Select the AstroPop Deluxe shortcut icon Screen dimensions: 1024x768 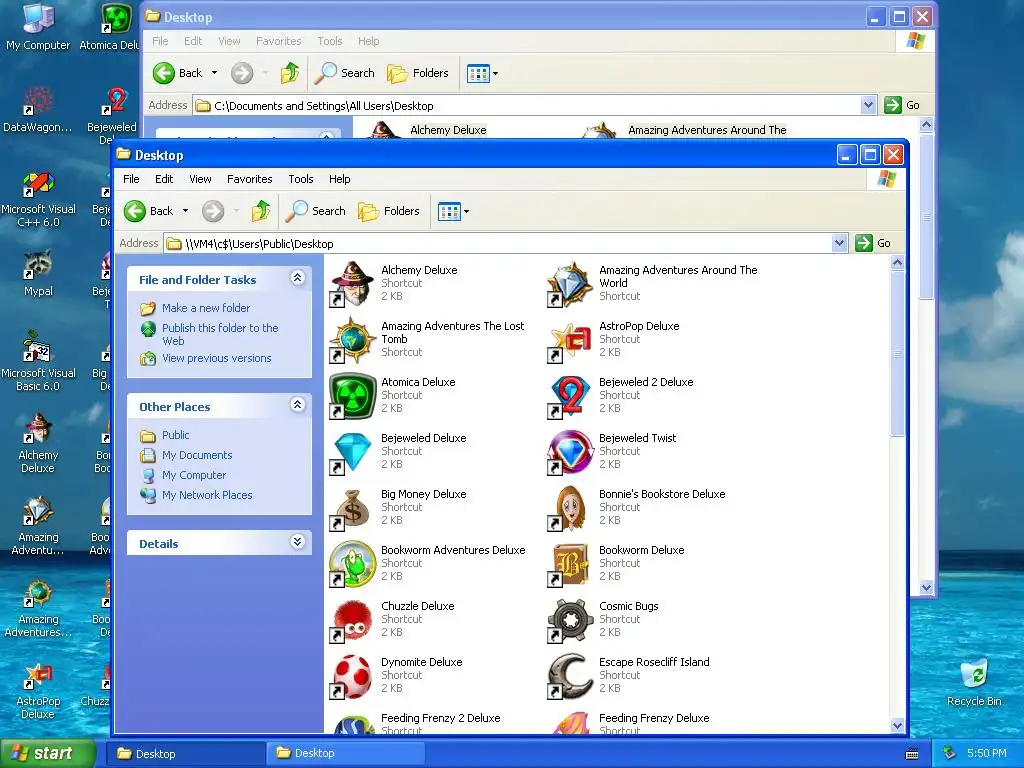[570, 340]
